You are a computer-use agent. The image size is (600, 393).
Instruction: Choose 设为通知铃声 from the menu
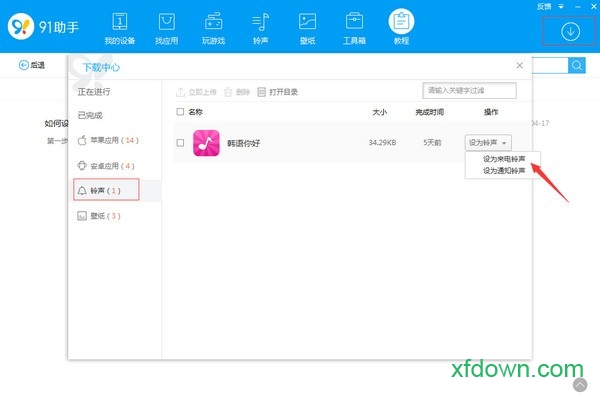tap(504, 171)
